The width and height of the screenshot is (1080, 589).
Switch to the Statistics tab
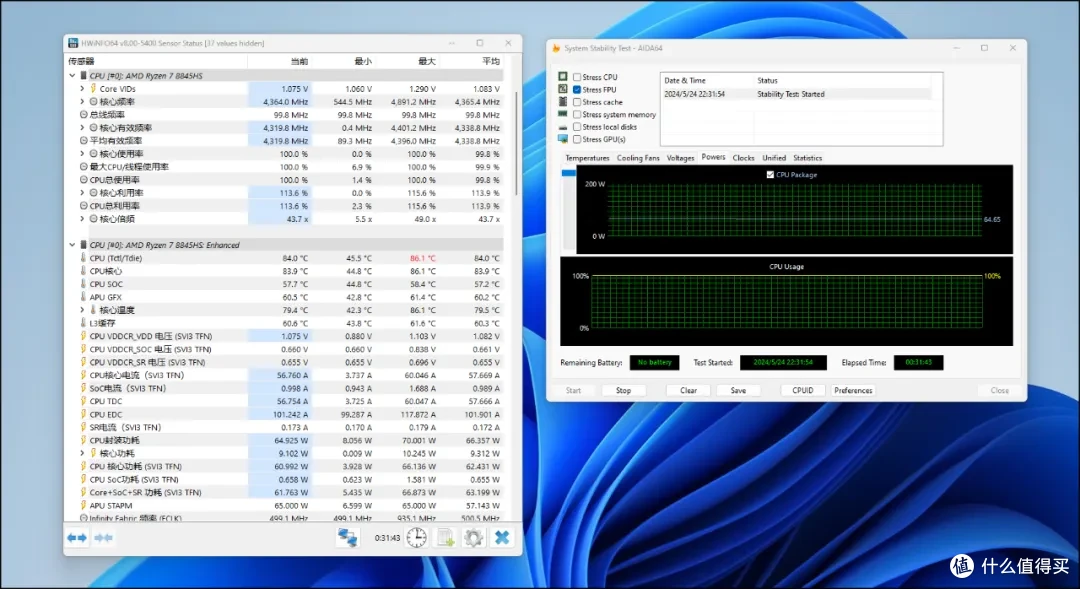tap(807, 158)
